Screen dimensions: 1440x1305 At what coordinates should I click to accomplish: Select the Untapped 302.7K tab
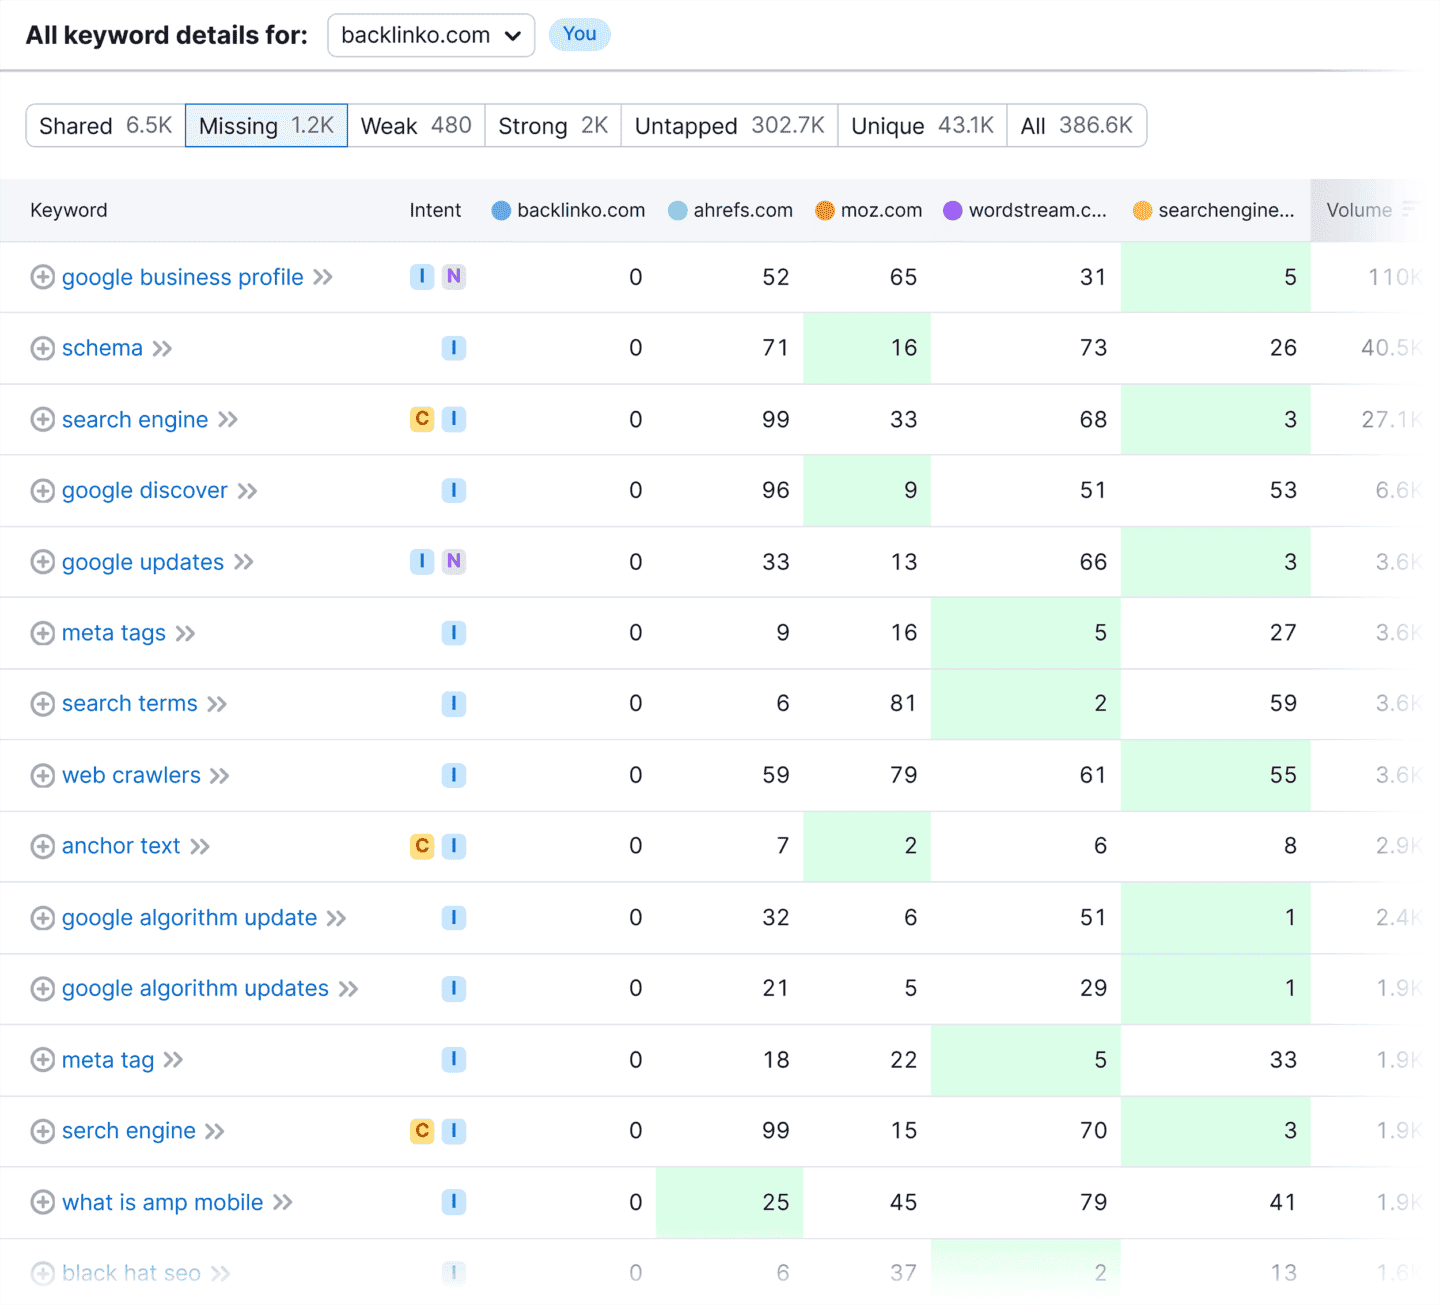coord(729,126)
